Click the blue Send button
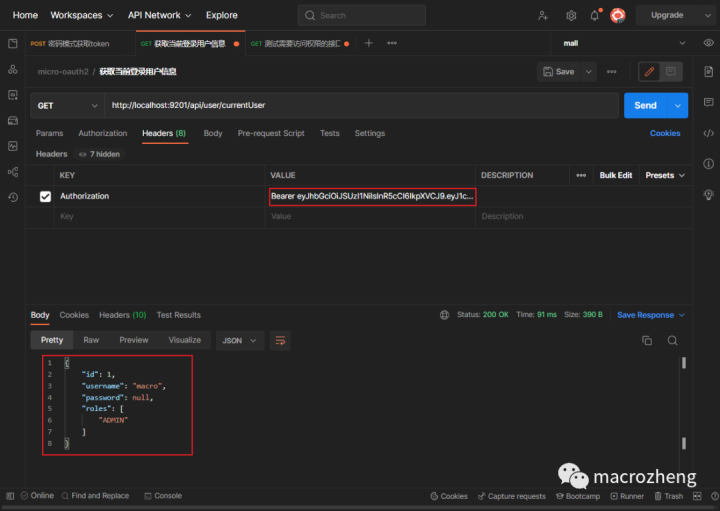 (646, 106)
